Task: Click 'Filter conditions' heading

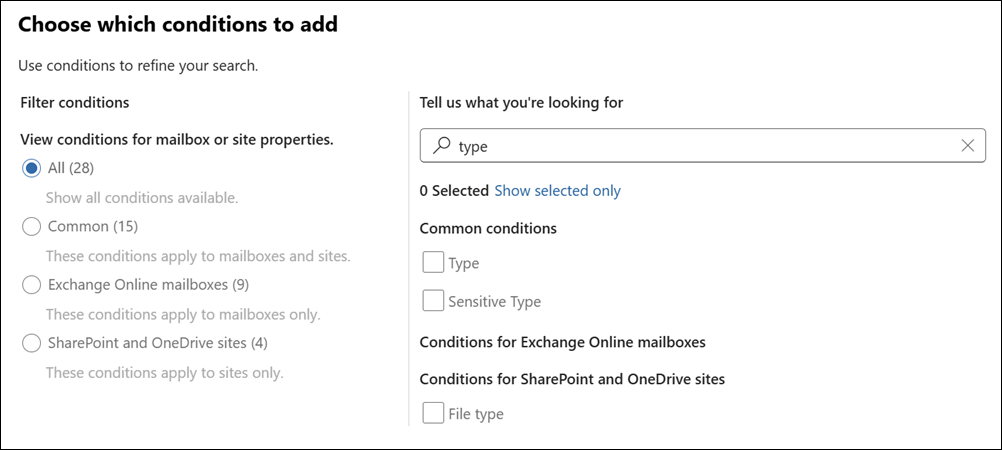Action: pyautogui.click(x=75, y=102)
